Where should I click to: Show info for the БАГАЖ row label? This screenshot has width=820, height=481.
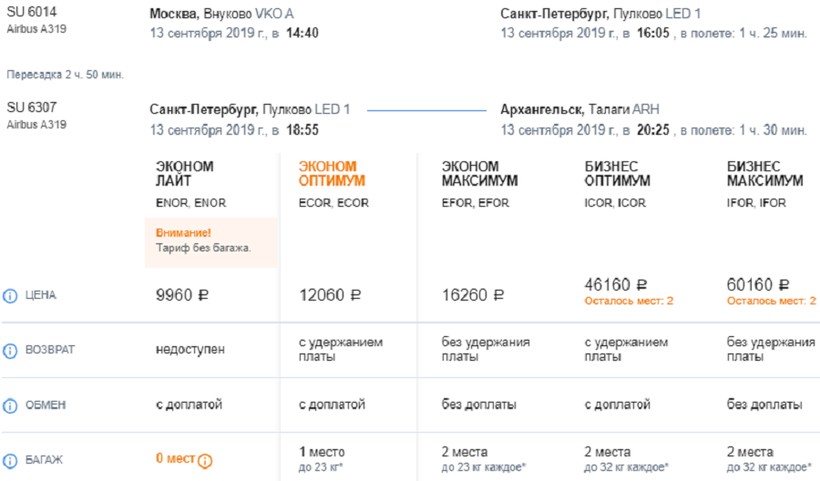(x=11, y=460)
